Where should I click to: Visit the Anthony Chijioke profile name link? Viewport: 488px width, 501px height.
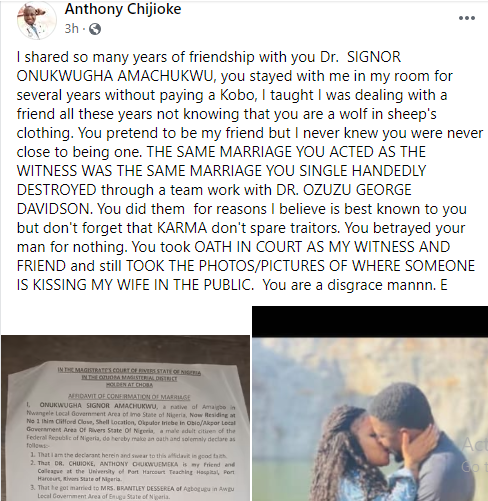pos(123,9)
